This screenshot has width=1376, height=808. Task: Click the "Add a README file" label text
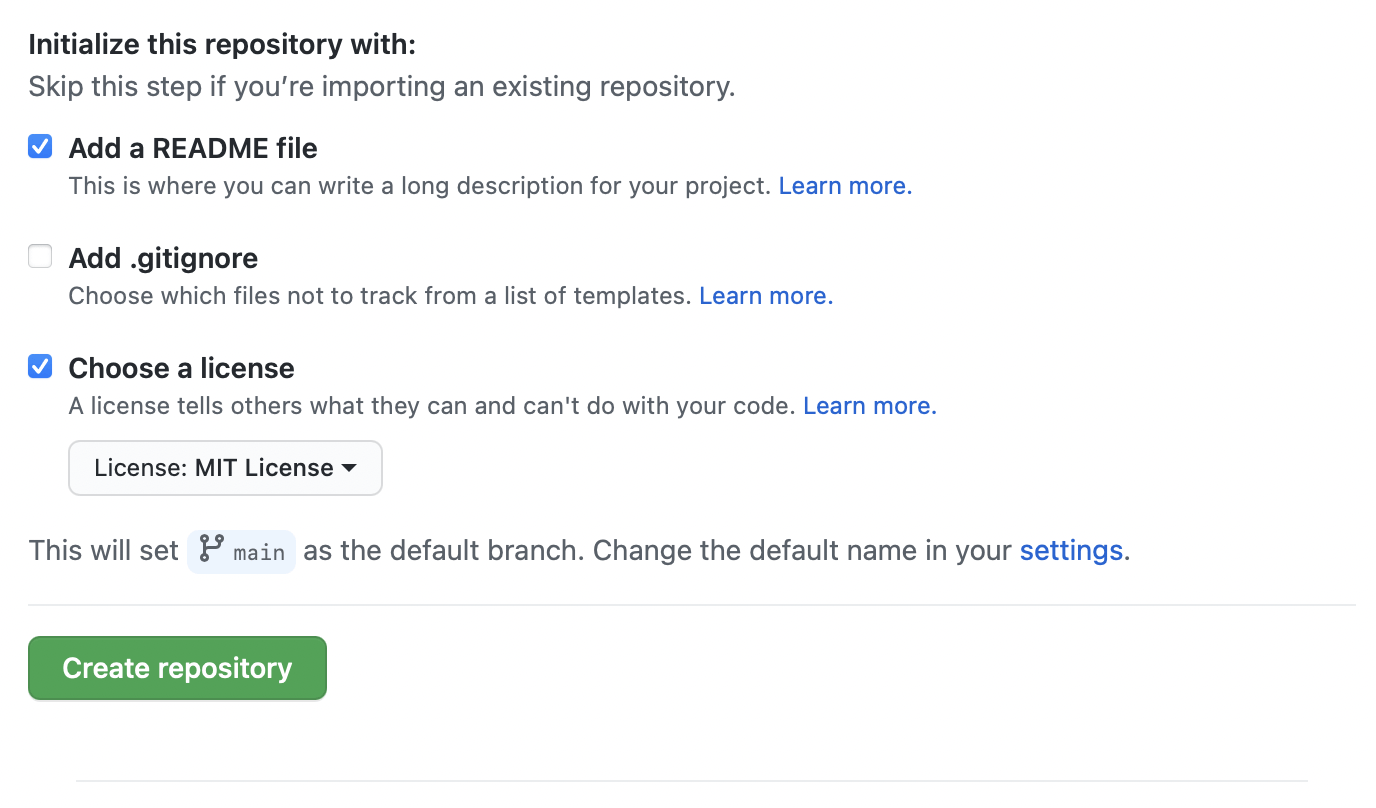click(193, 148)
